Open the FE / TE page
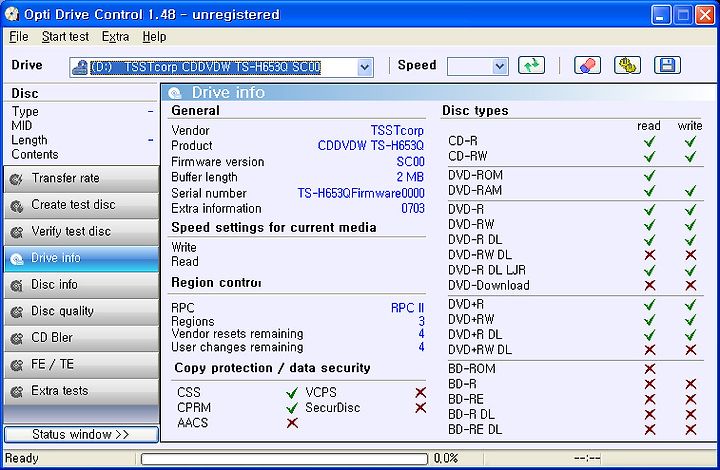Viewport: 720px width, 470px height. pyautogui.click(x=81, y=365)
